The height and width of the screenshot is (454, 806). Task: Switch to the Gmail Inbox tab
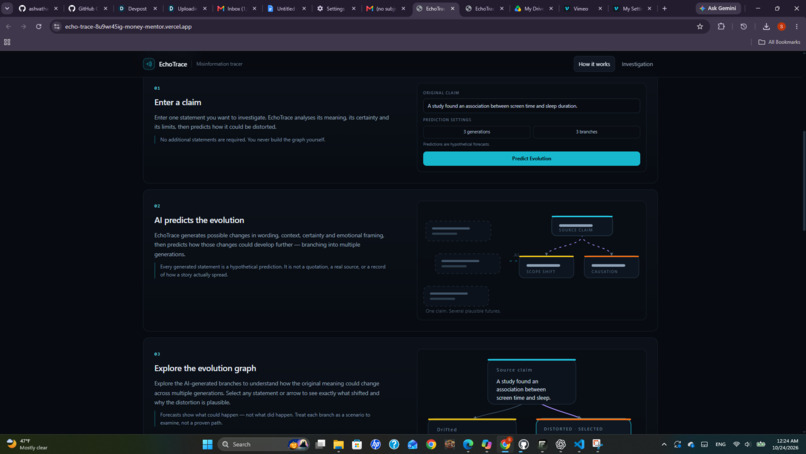tap(235, 8)
